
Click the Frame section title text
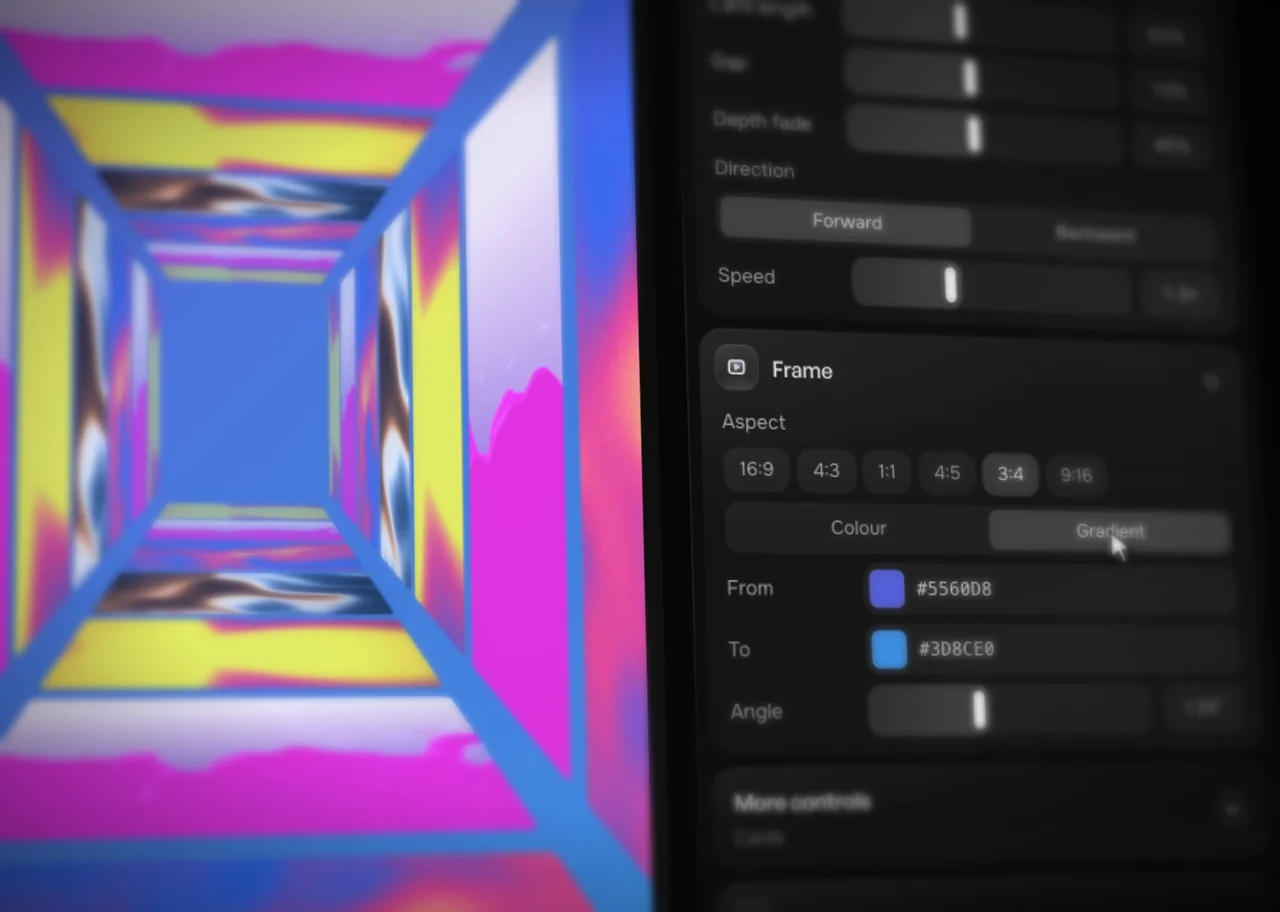tap(802, 371)
